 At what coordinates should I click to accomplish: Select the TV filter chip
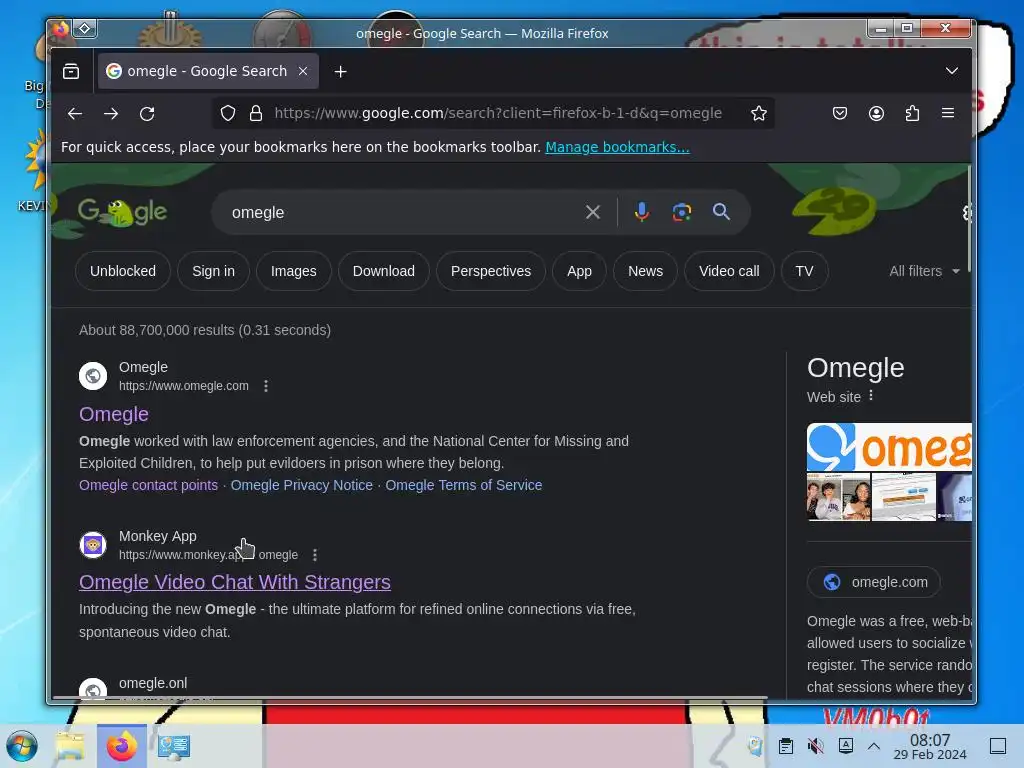(x=805, y=271)
